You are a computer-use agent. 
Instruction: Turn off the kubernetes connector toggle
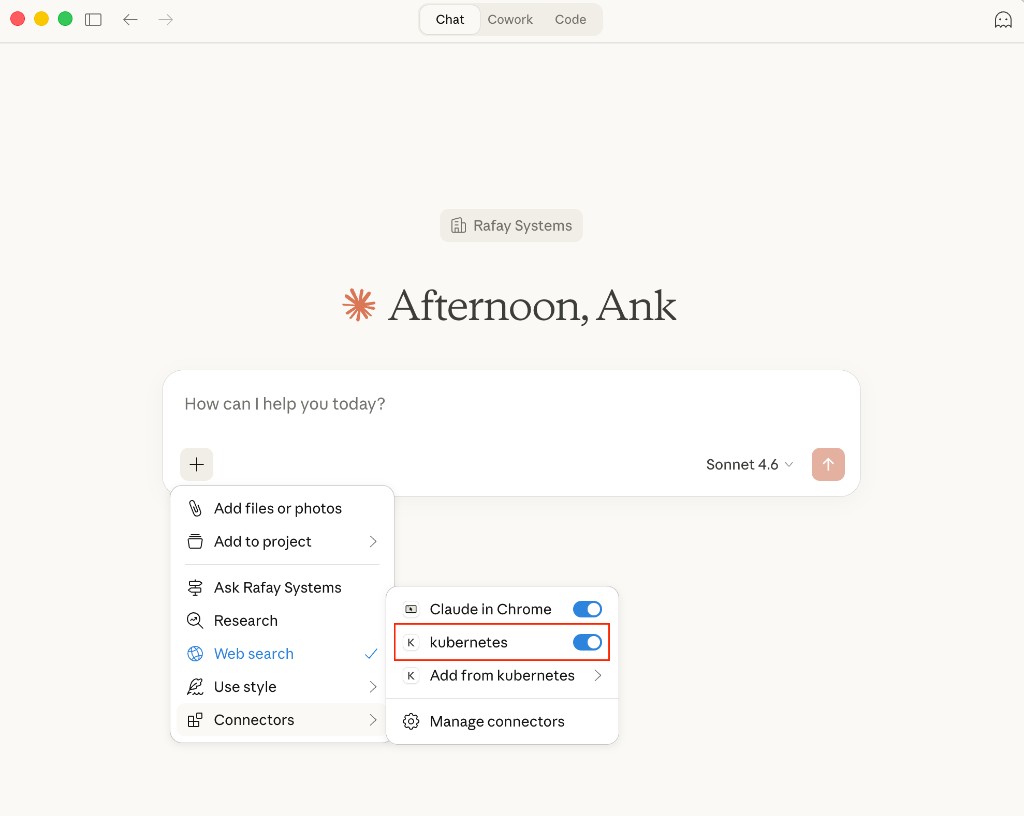click(x=587, y=642)
